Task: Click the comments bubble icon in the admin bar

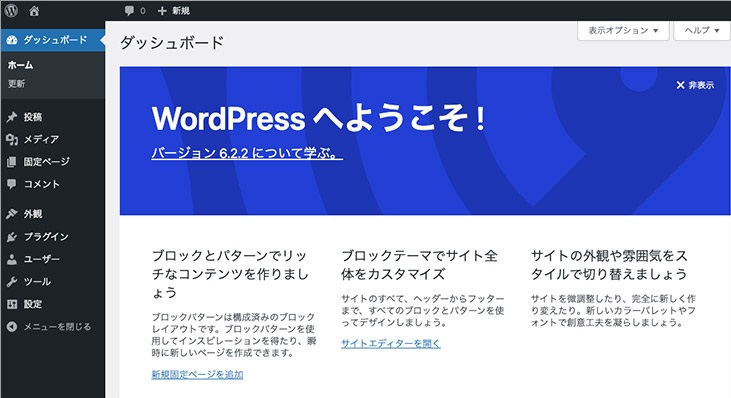Action: click(x=130, y=11)
